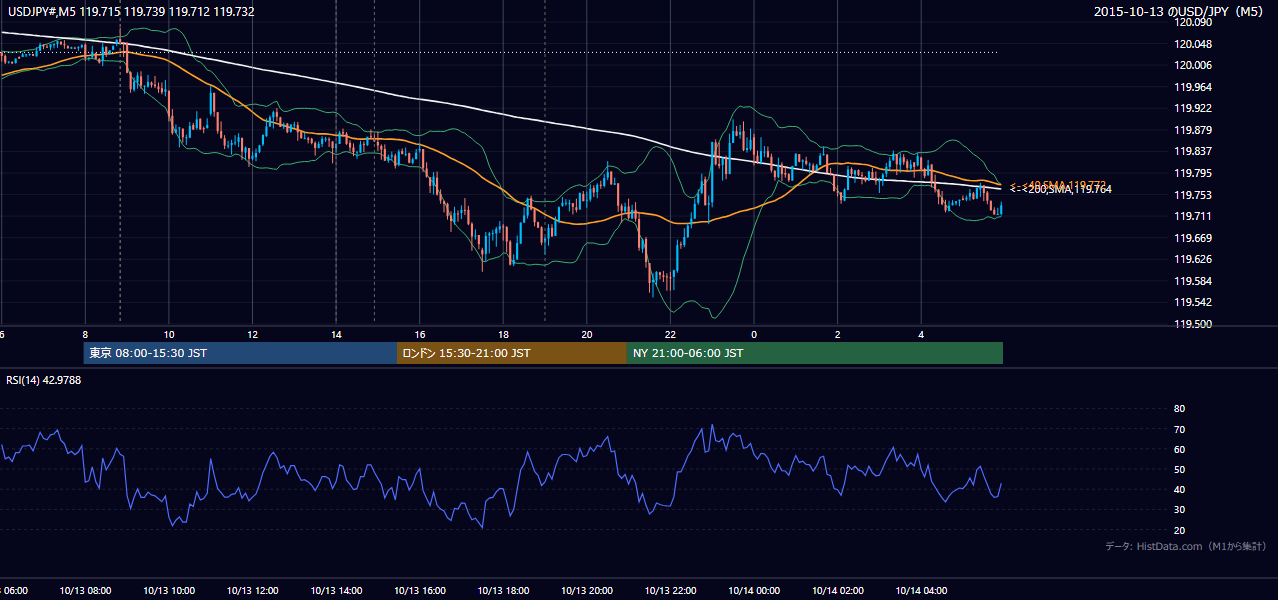The width and height of the screenshot is (1278, 600).
Task: Click price axis value 119.500
Action: pyautogui.click(x=1194, y=323)
